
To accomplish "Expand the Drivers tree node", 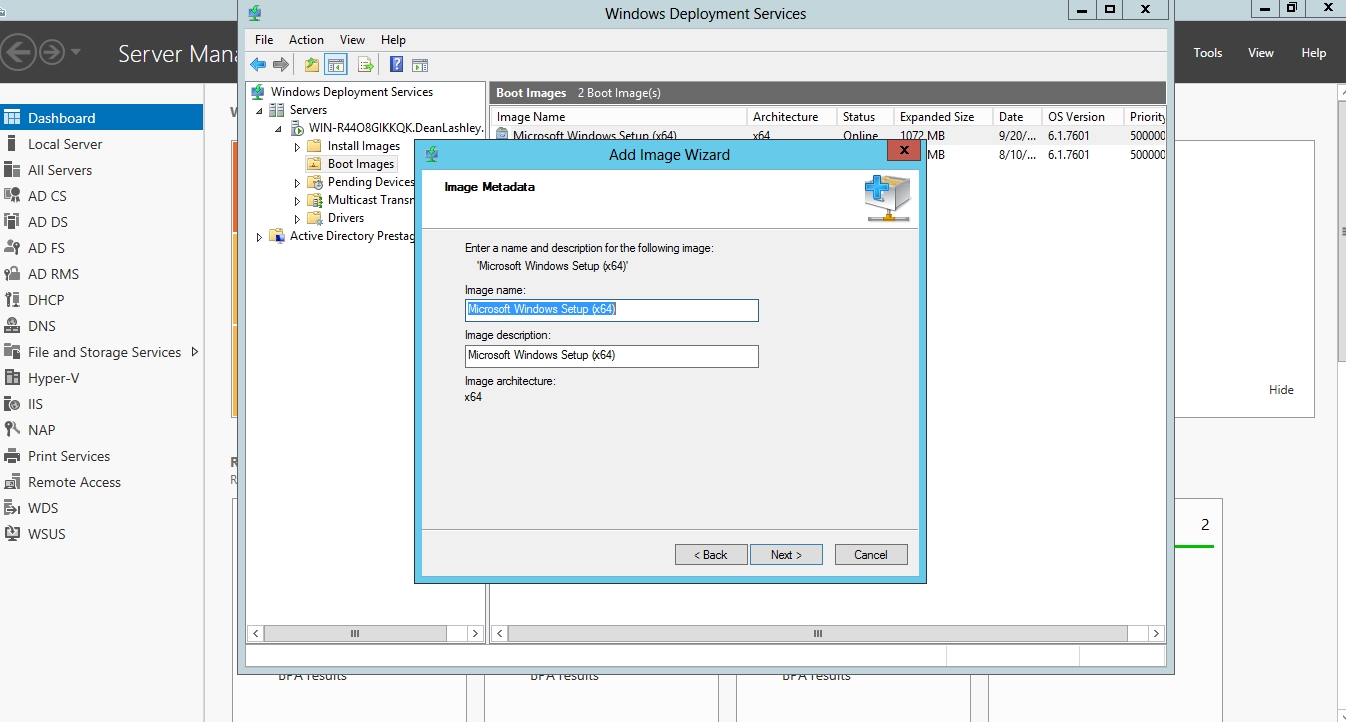I will (297, 218).
